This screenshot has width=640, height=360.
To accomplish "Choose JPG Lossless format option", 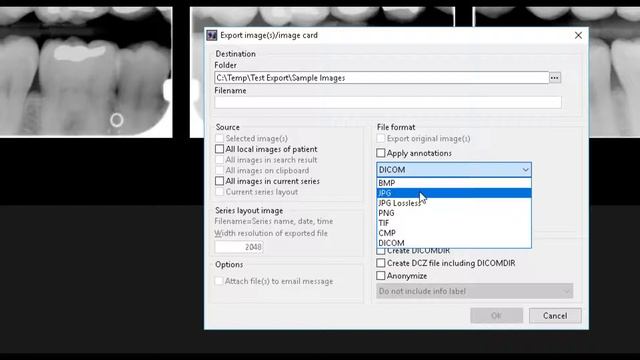I will pyautogui.click(x=454, y=203).
